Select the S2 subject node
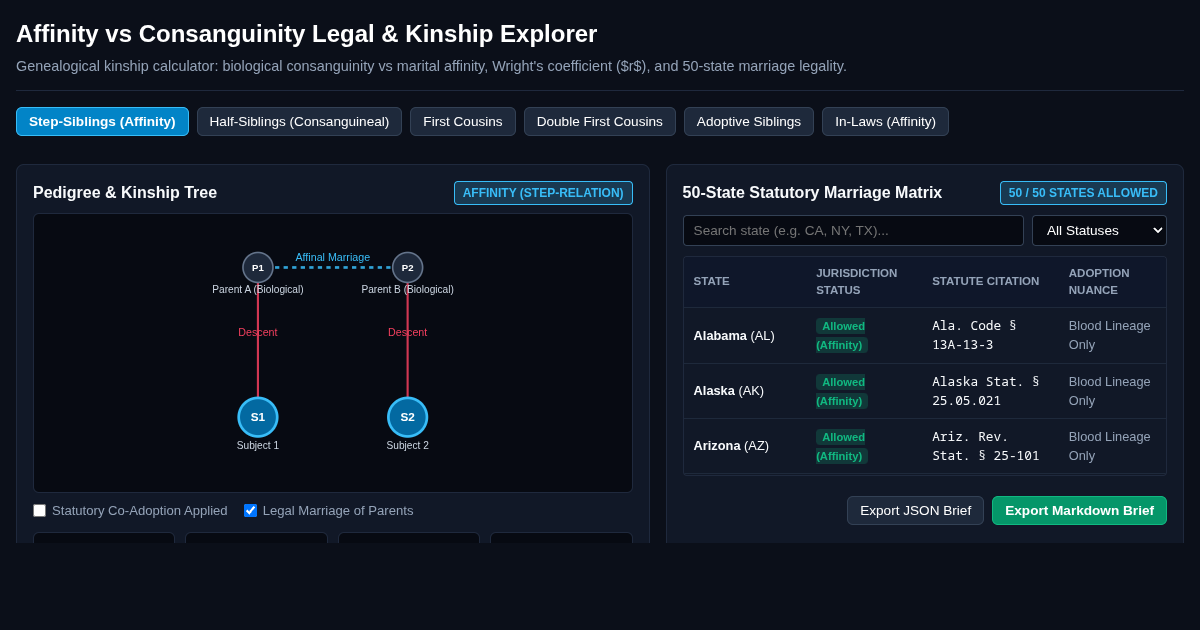 point(408,417)
